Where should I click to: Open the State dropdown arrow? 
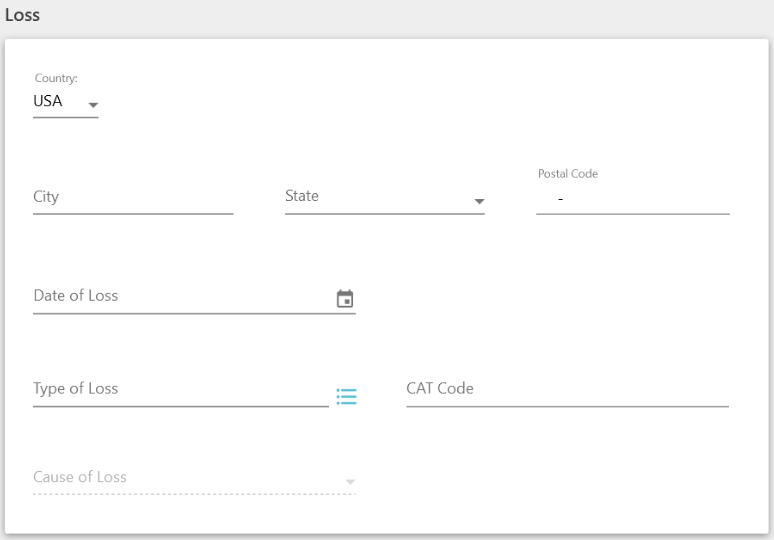[479, 202]
